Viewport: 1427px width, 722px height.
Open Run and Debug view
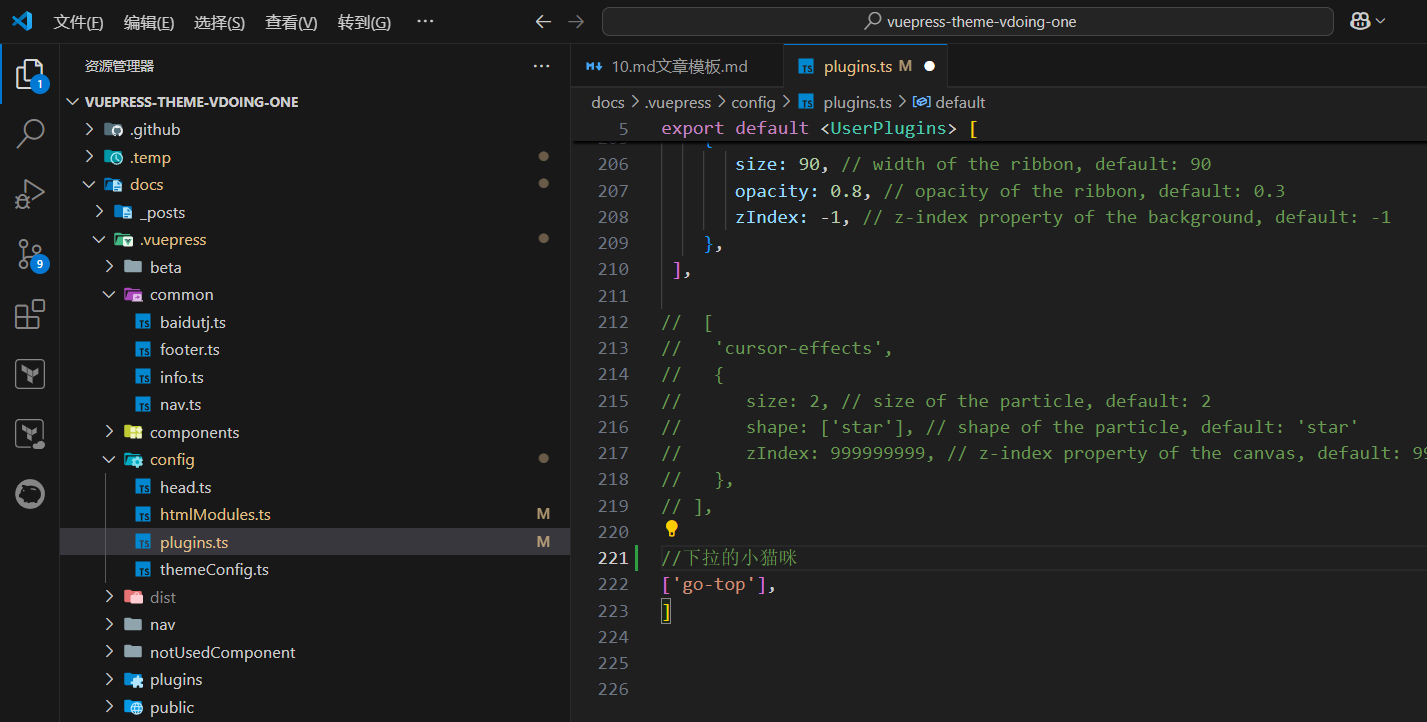(30, 194)
